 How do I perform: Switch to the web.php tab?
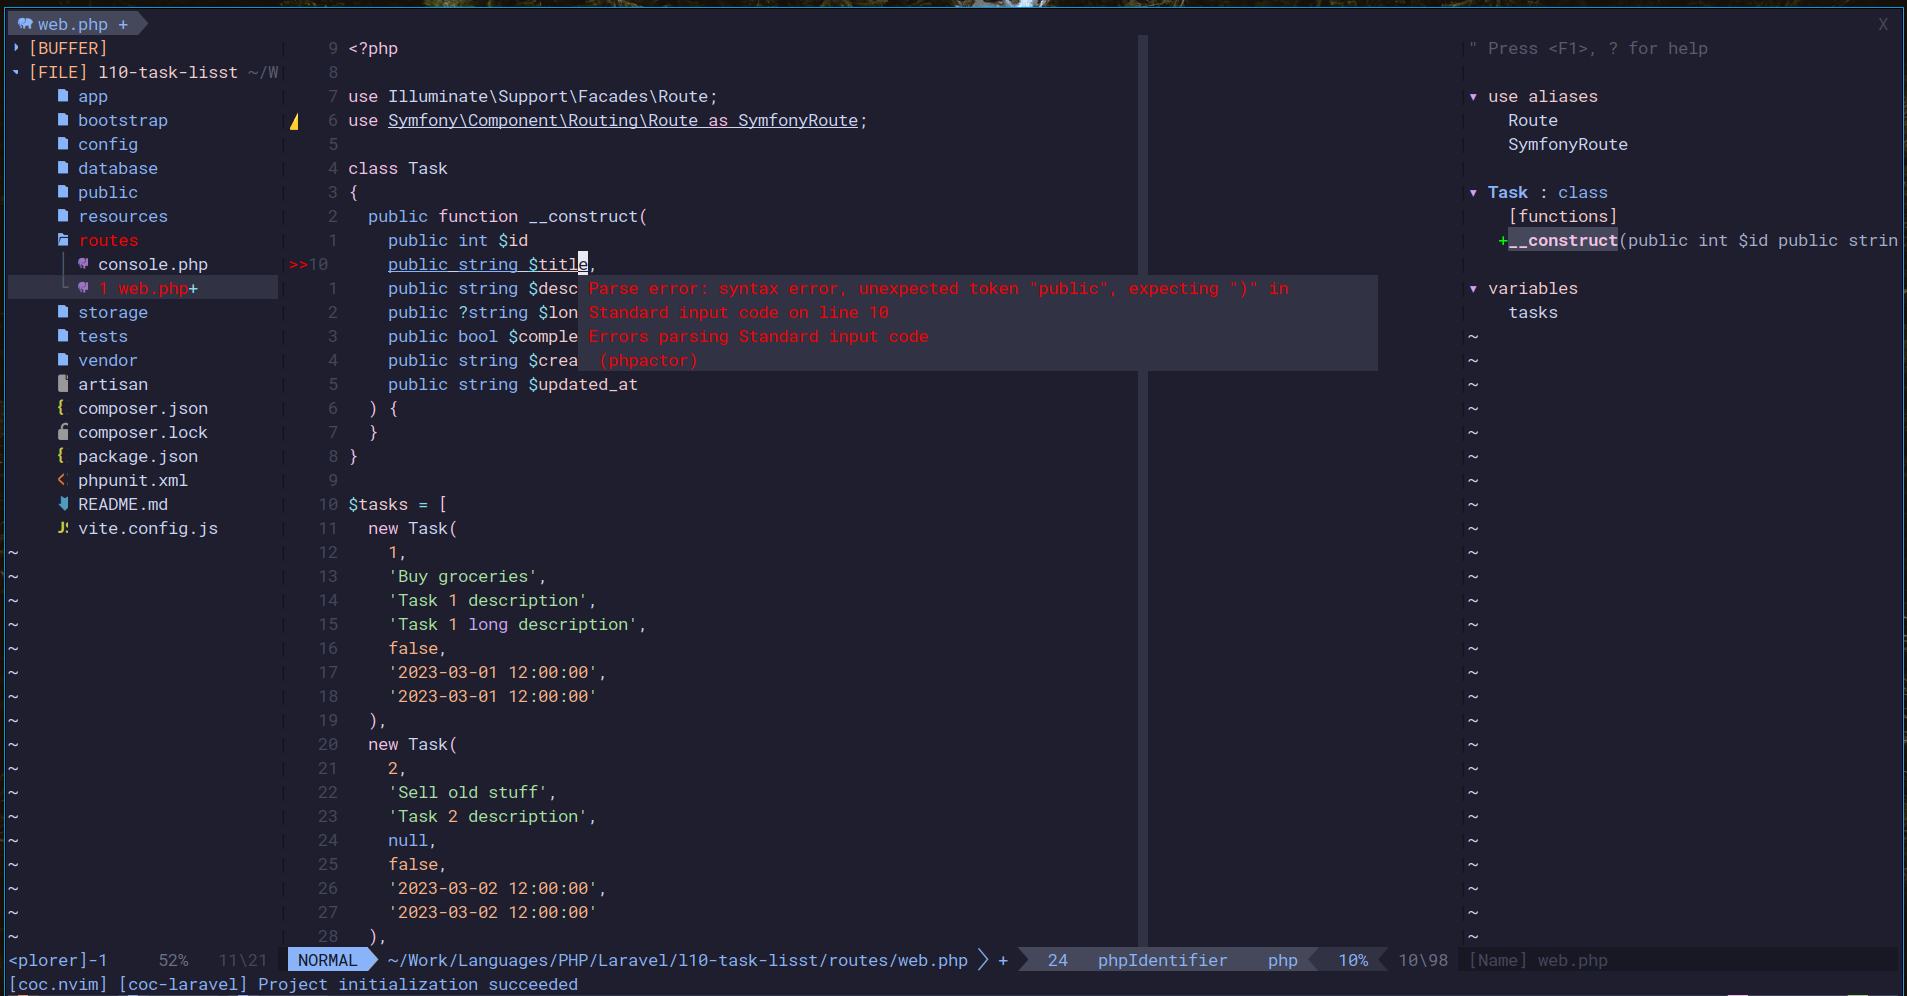(73, 24)
